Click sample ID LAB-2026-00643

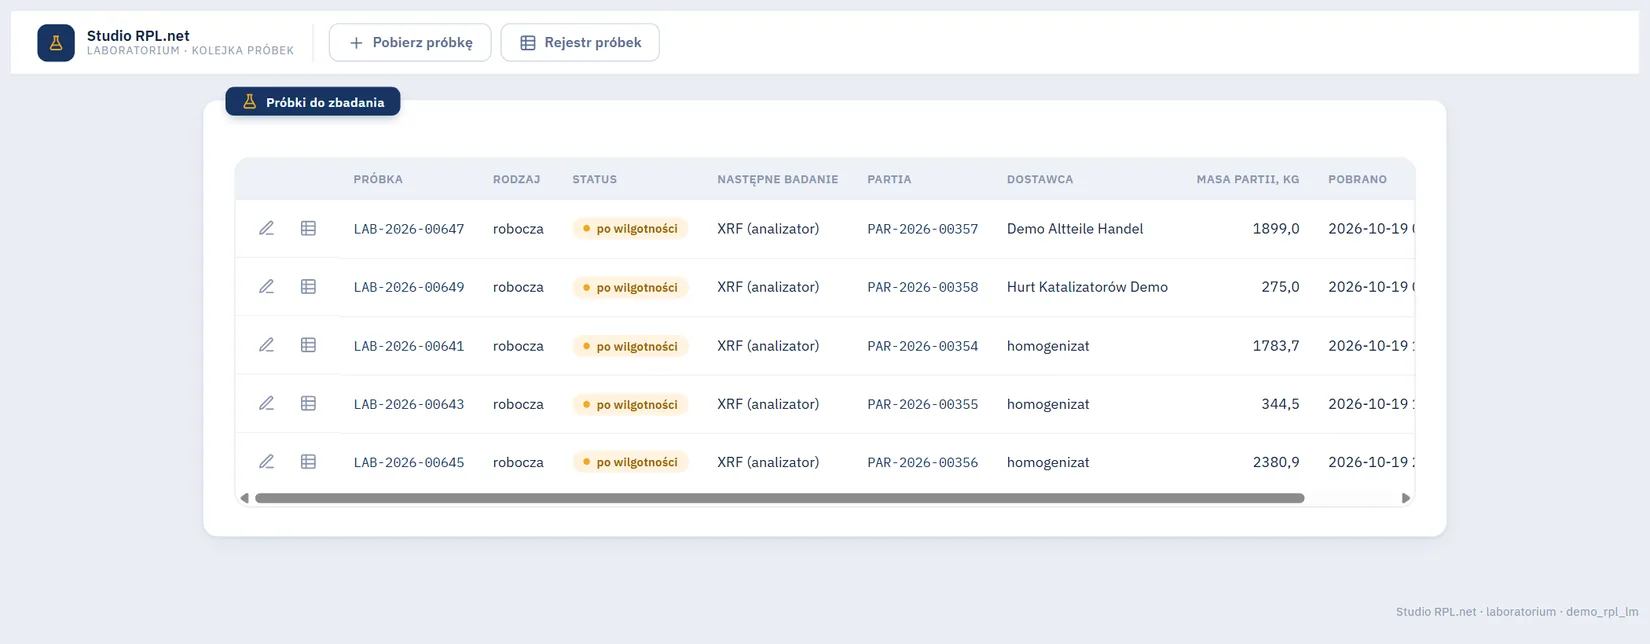[x=409, y=404]
